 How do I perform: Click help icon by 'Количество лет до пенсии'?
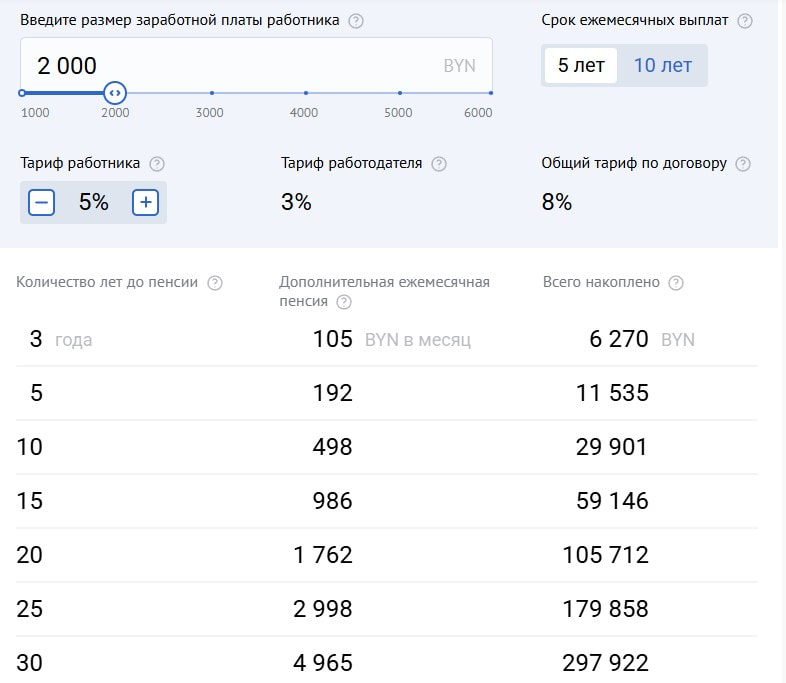click(x=214, y=283)
